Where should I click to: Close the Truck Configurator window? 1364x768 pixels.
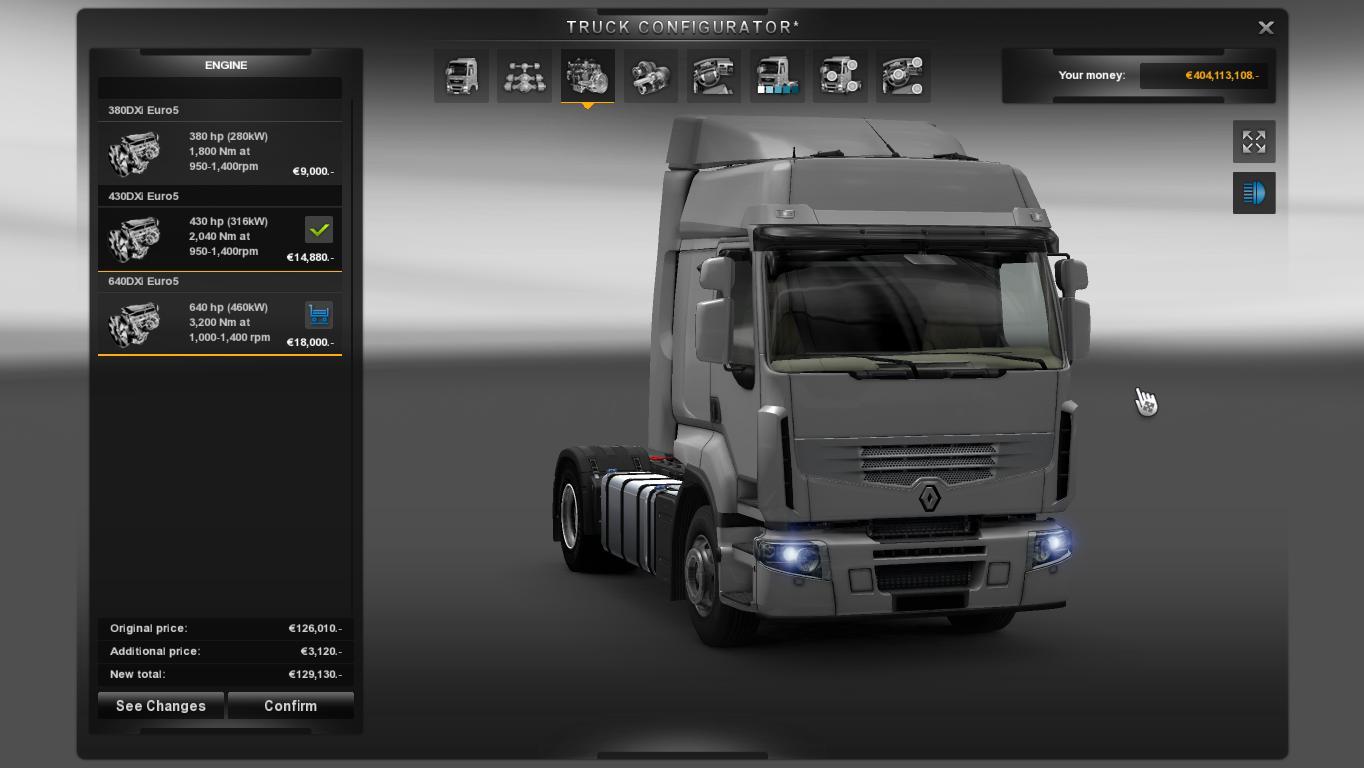1265,28
